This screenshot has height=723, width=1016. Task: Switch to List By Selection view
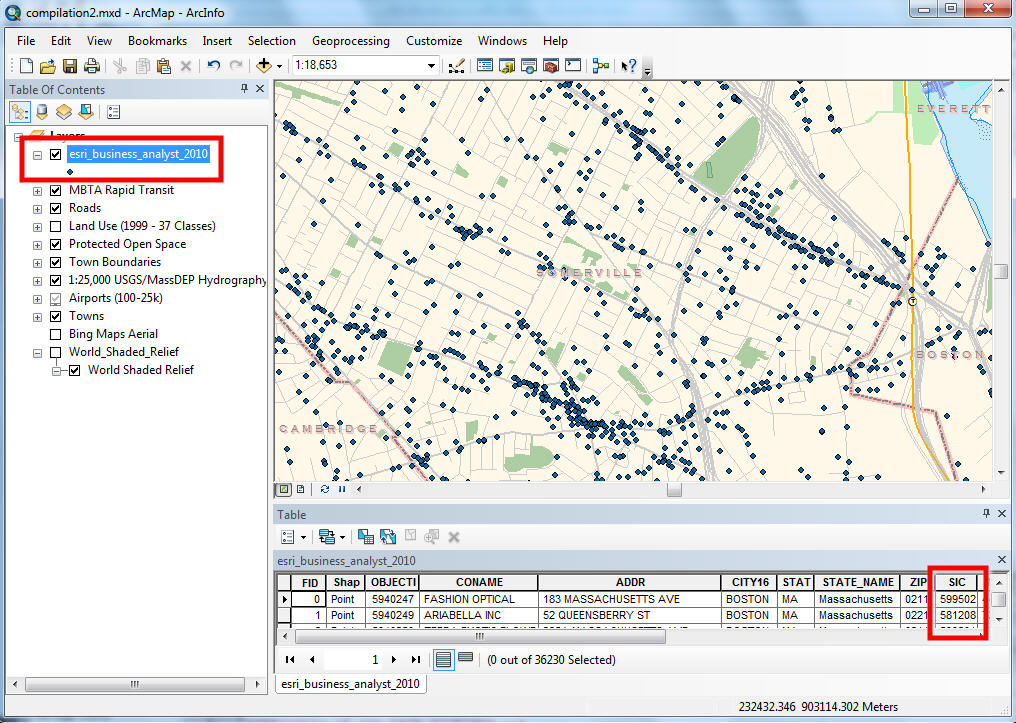click(x=86, y=112)
